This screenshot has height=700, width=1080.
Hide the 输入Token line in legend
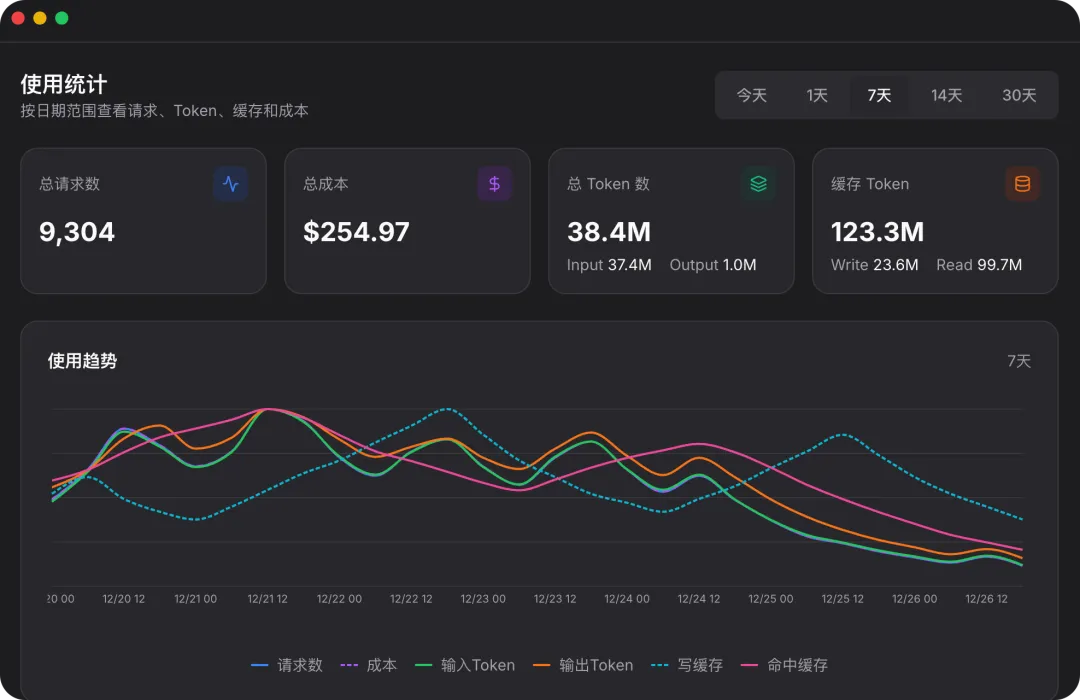click(x=465, y=665)
